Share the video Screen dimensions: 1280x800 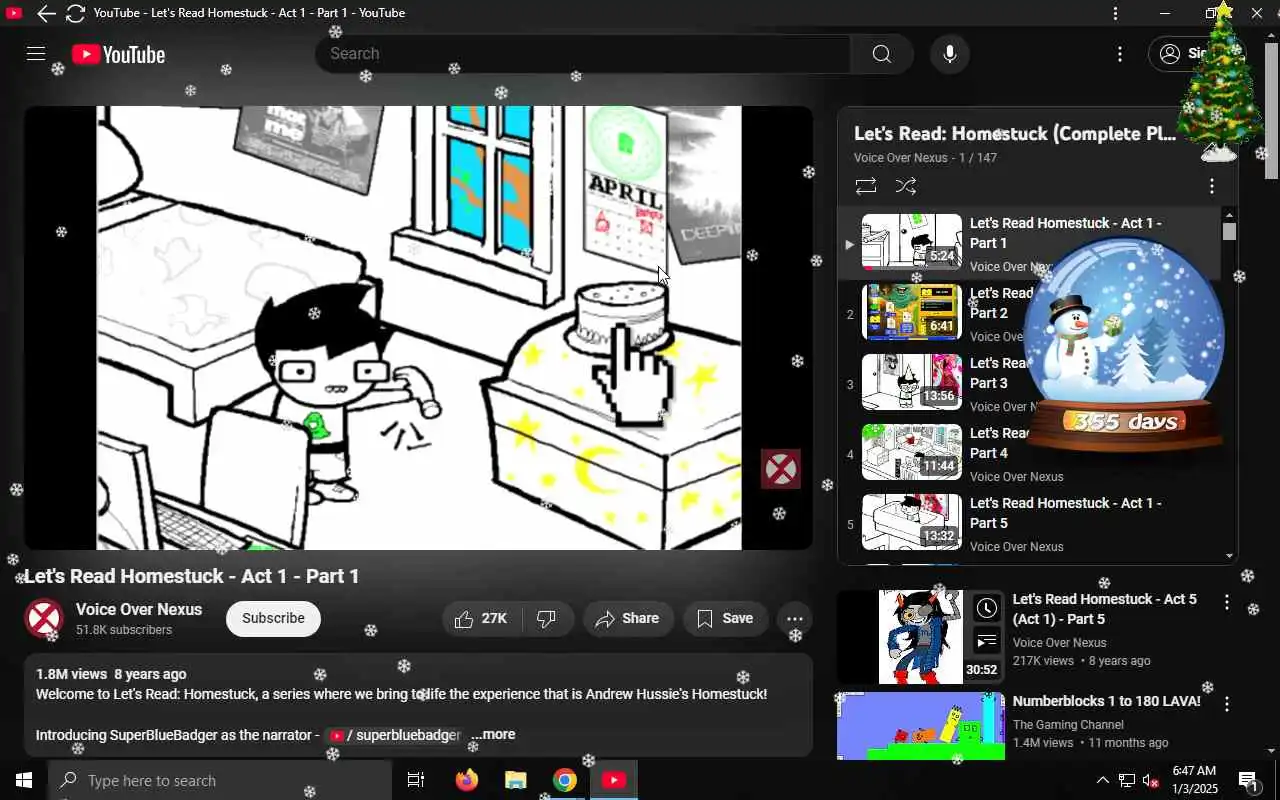628,619
